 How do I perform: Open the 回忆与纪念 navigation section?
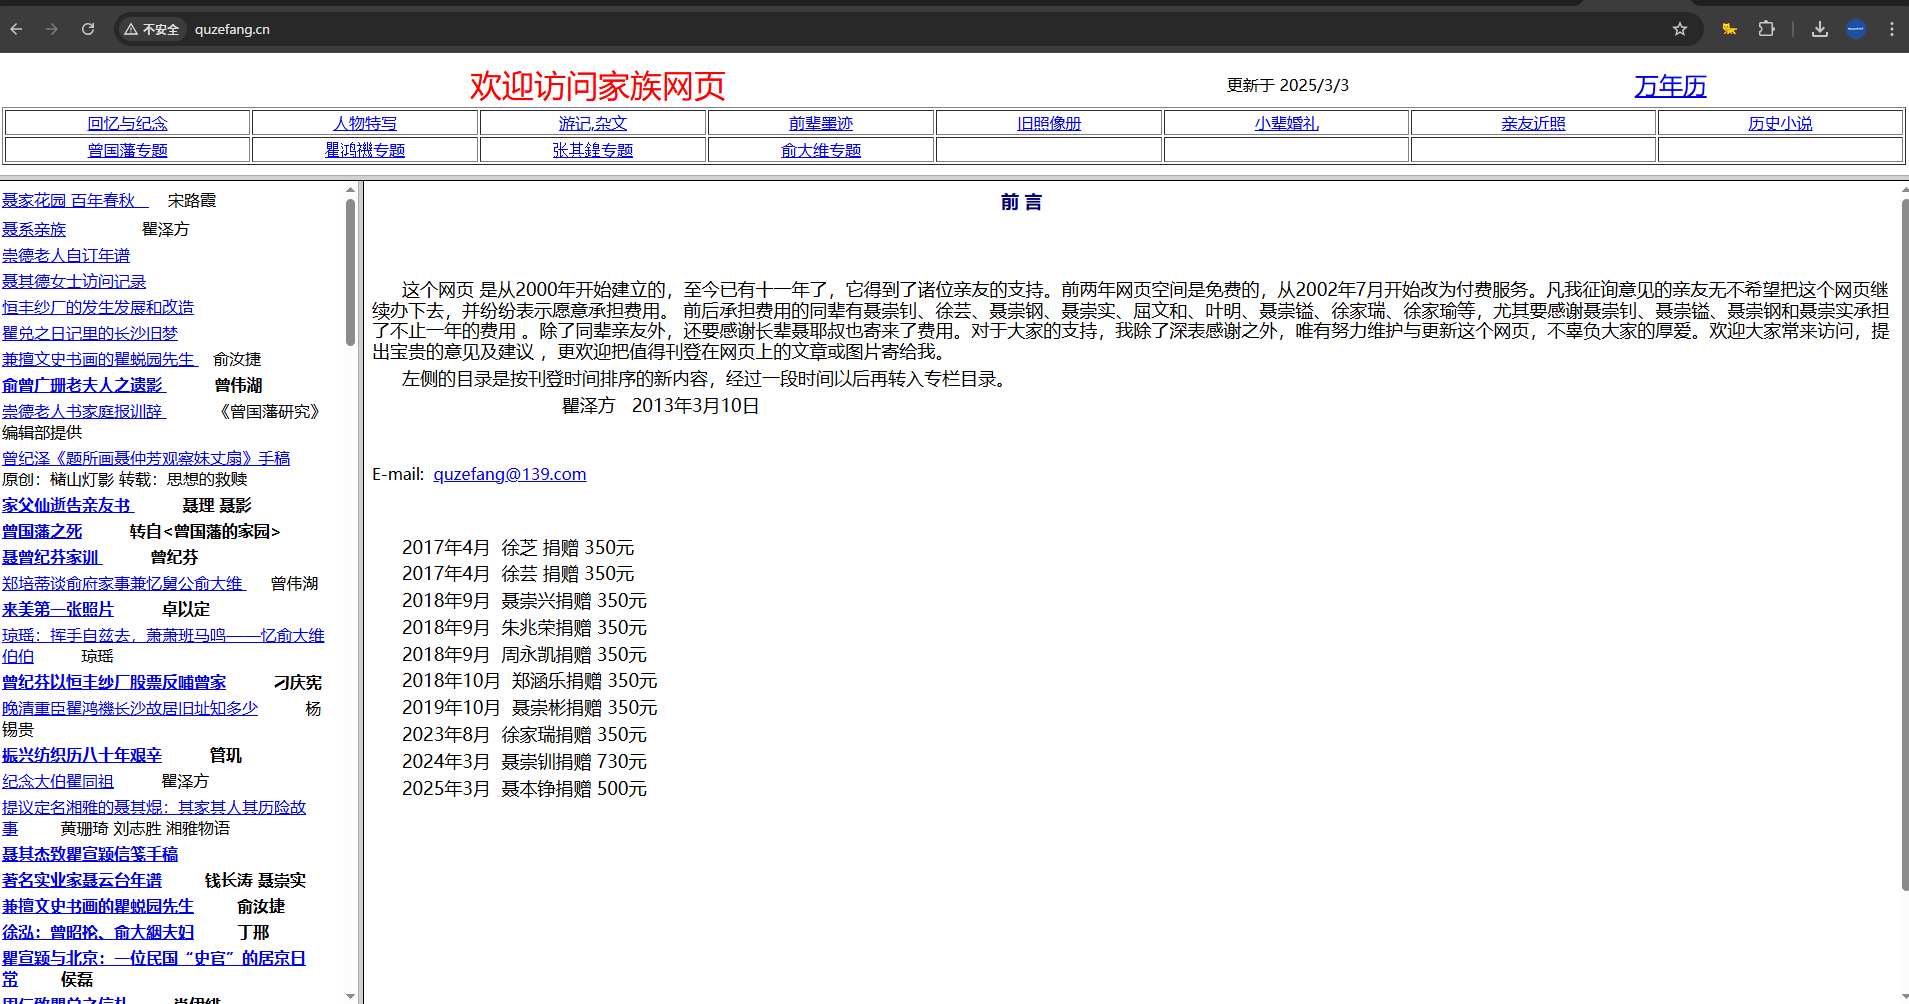(127, 123)
